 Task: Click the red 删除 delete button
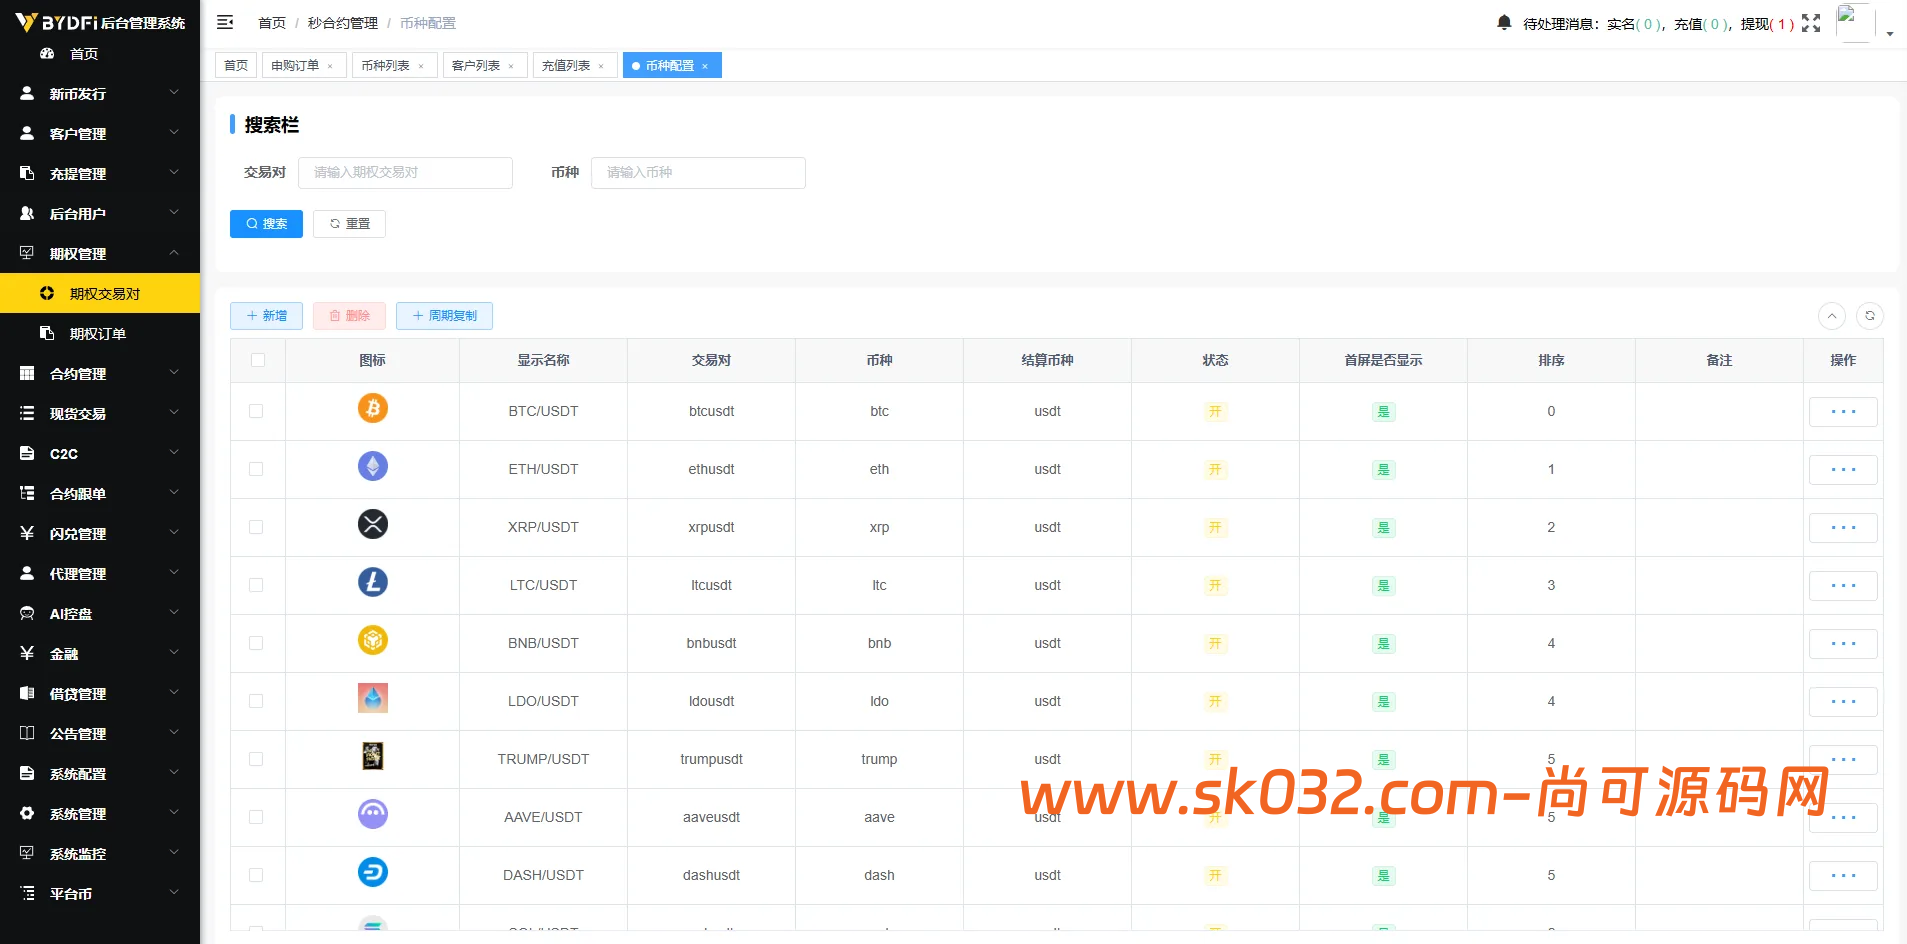(x=349, y=316)
